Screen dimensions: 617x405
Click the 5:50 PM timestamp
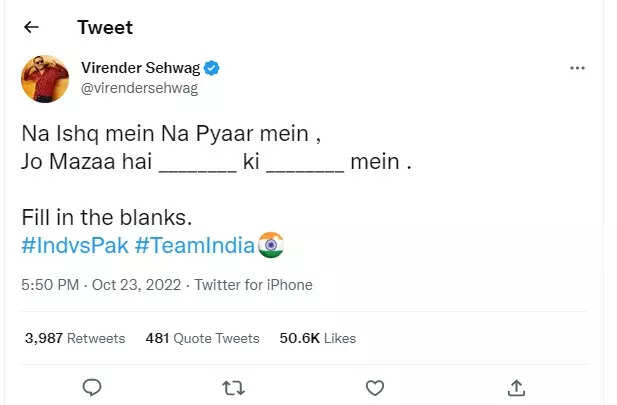click(51, 285)
